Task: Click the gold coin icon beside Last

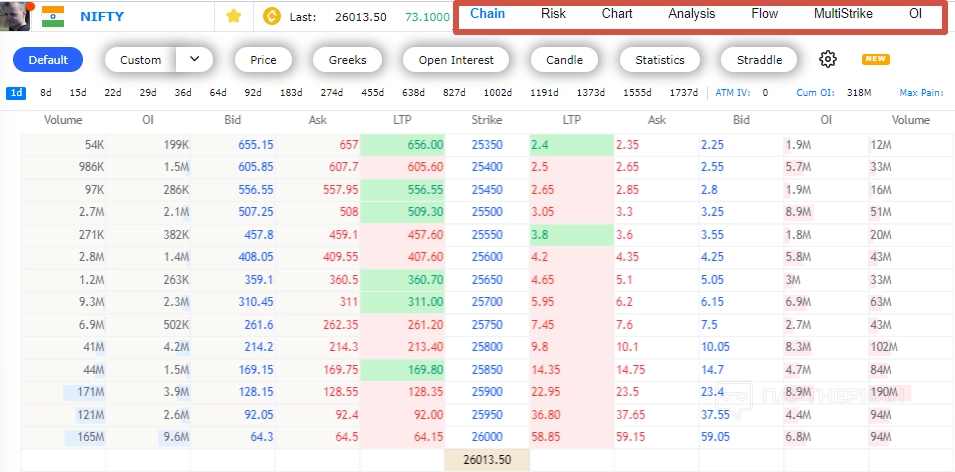Action: 271,16
